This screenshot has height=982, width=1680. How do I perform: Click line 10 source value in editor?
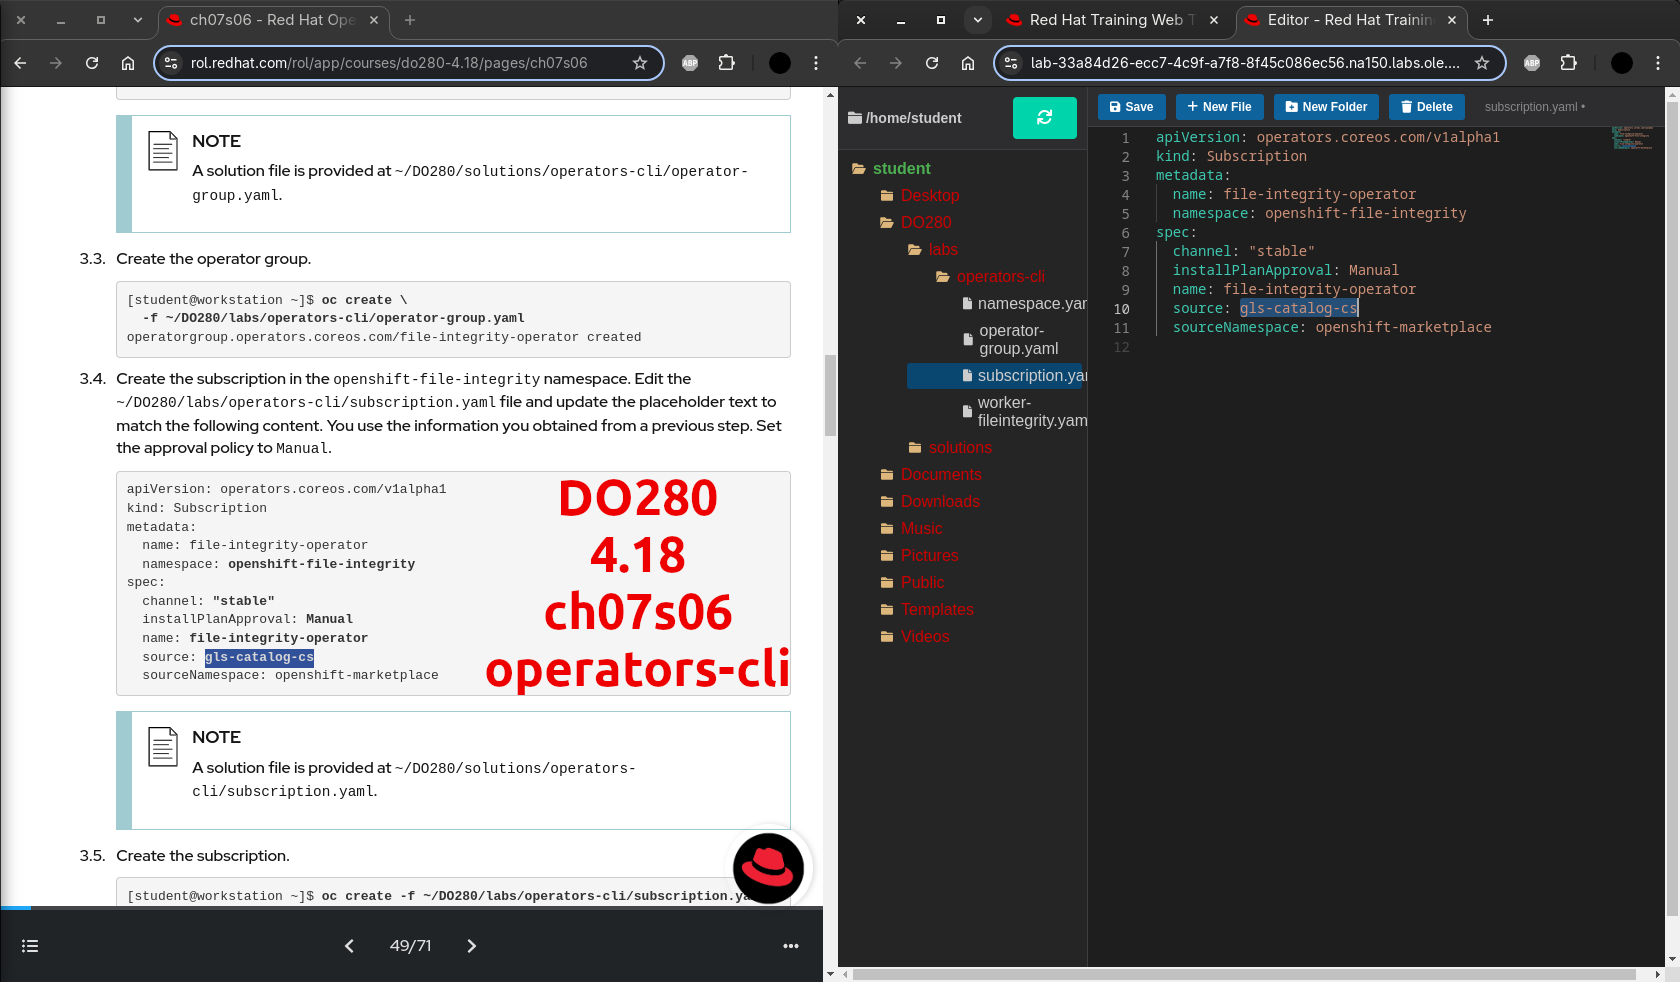[x=1298, y=309]
